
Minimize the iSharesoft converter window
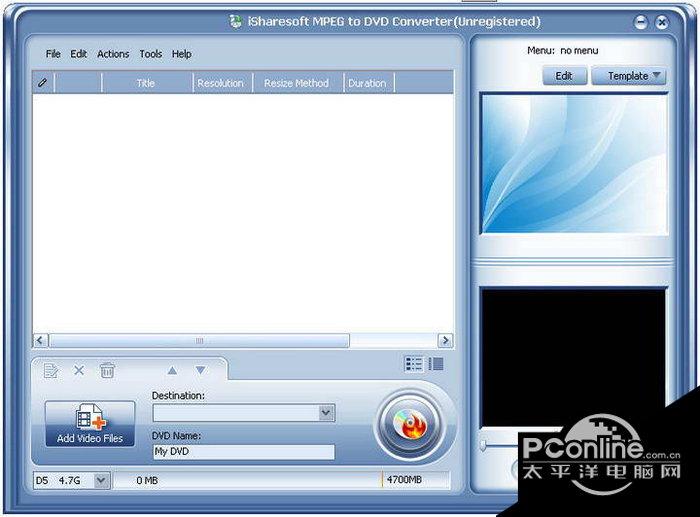tap(640, 22)
